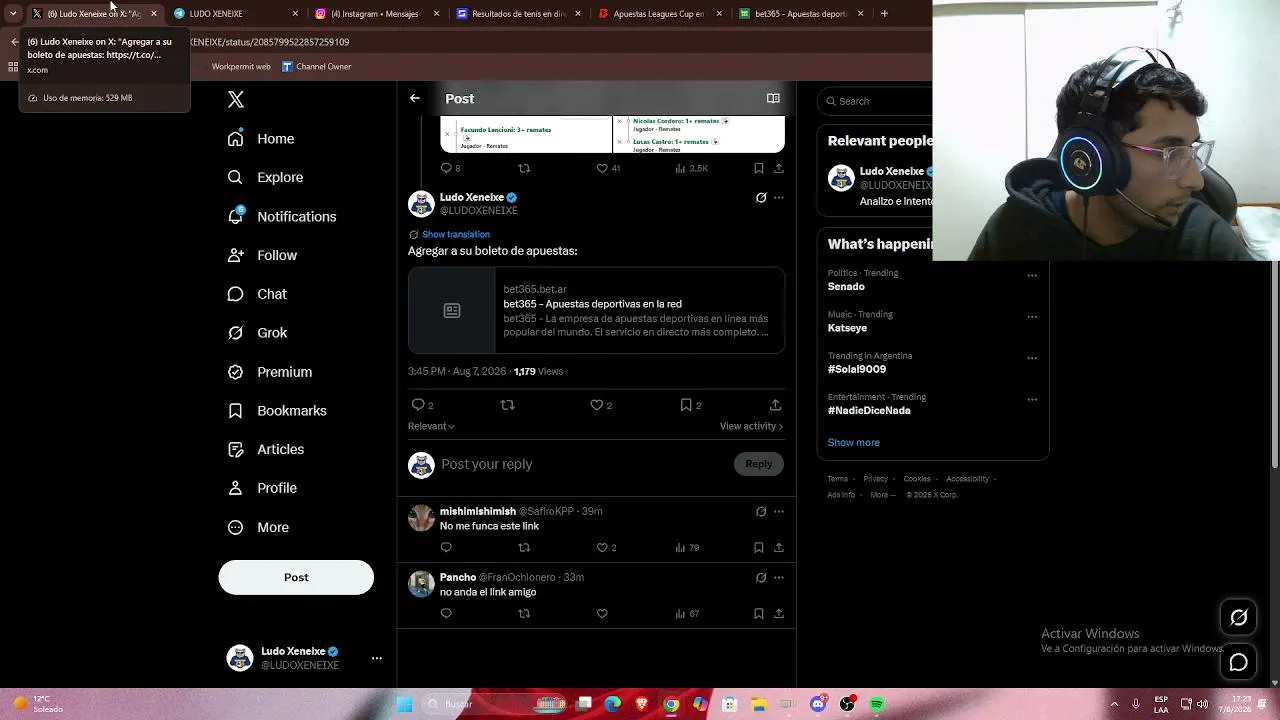Switch to the Instagram Mensajes tab

click(x=378, y=14)
